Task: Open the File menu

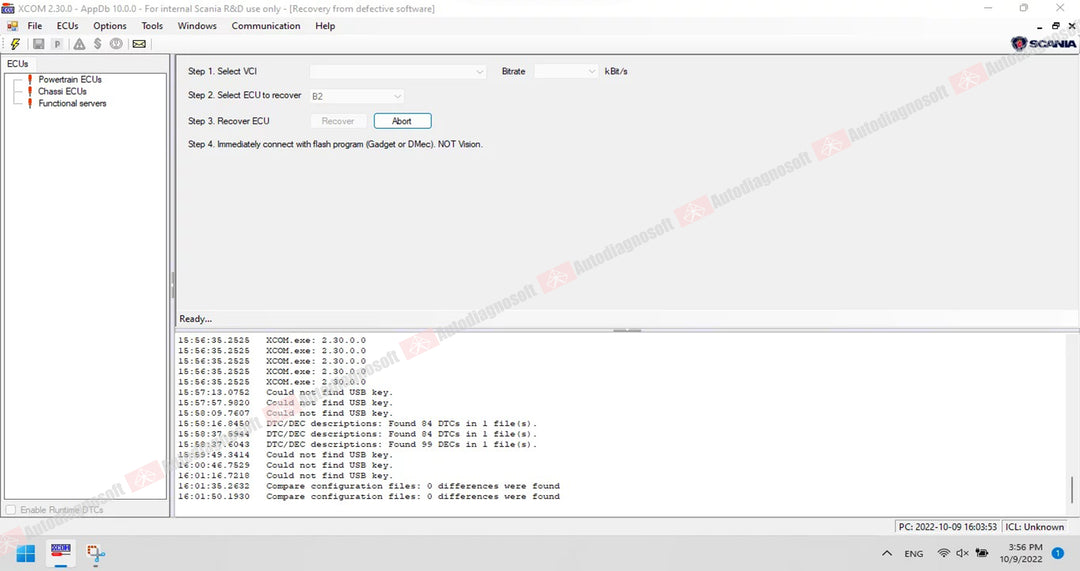Action: (x=34, y=26)
